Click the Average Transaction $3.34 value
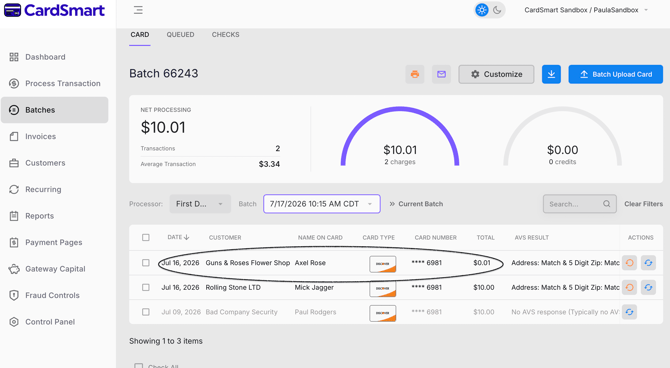 click(269, 164)
